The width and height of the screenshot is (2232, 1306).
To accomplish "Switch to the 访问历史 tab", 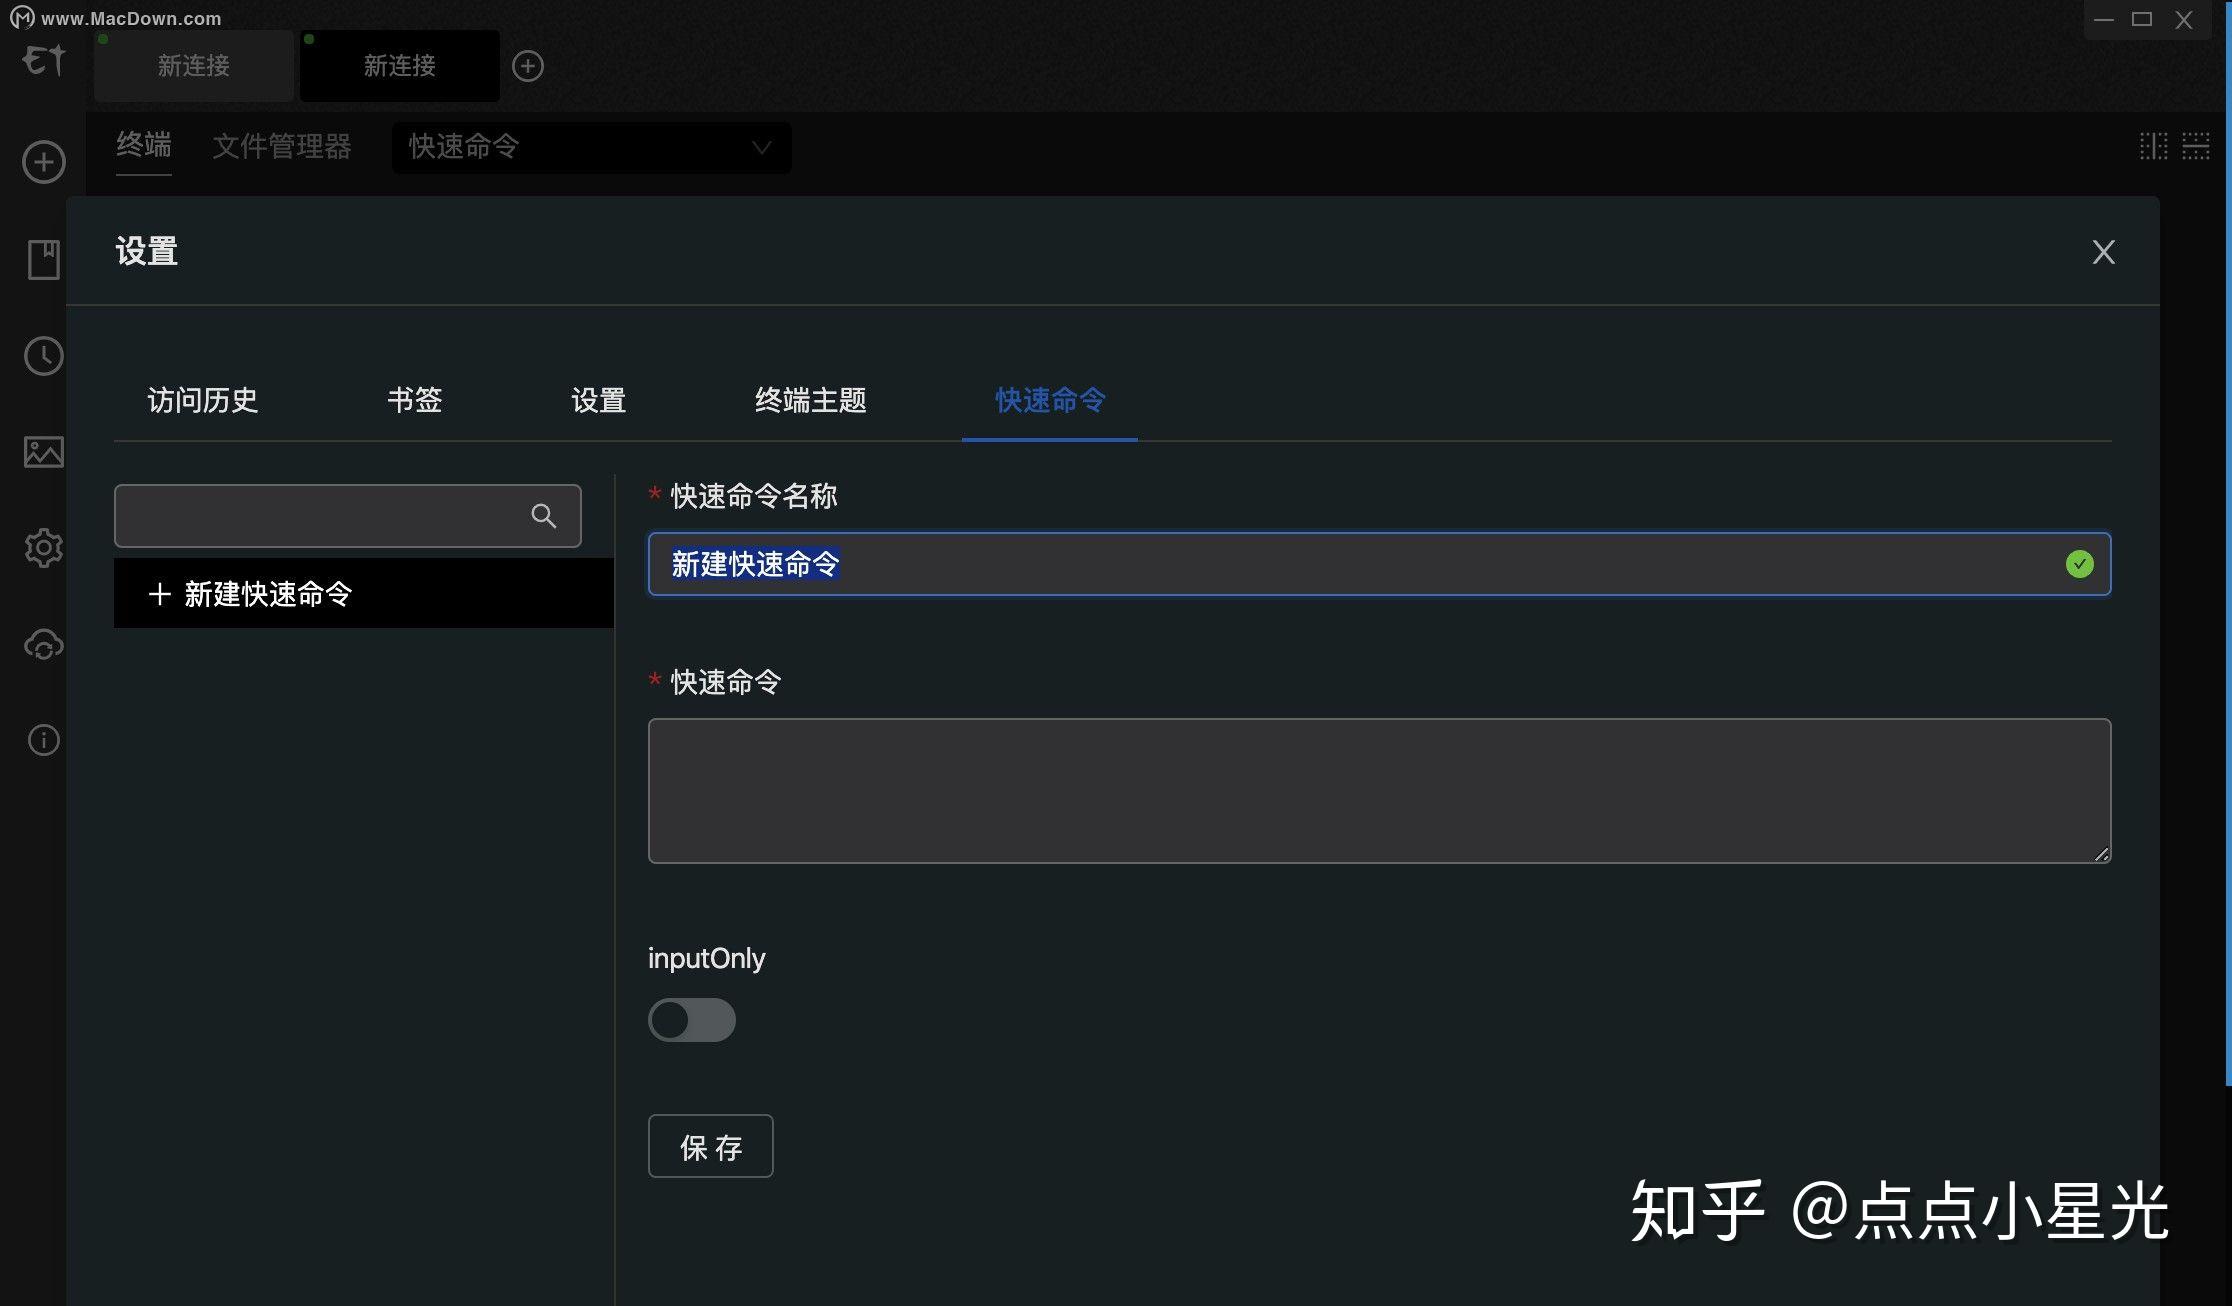I will coord(203,400).
